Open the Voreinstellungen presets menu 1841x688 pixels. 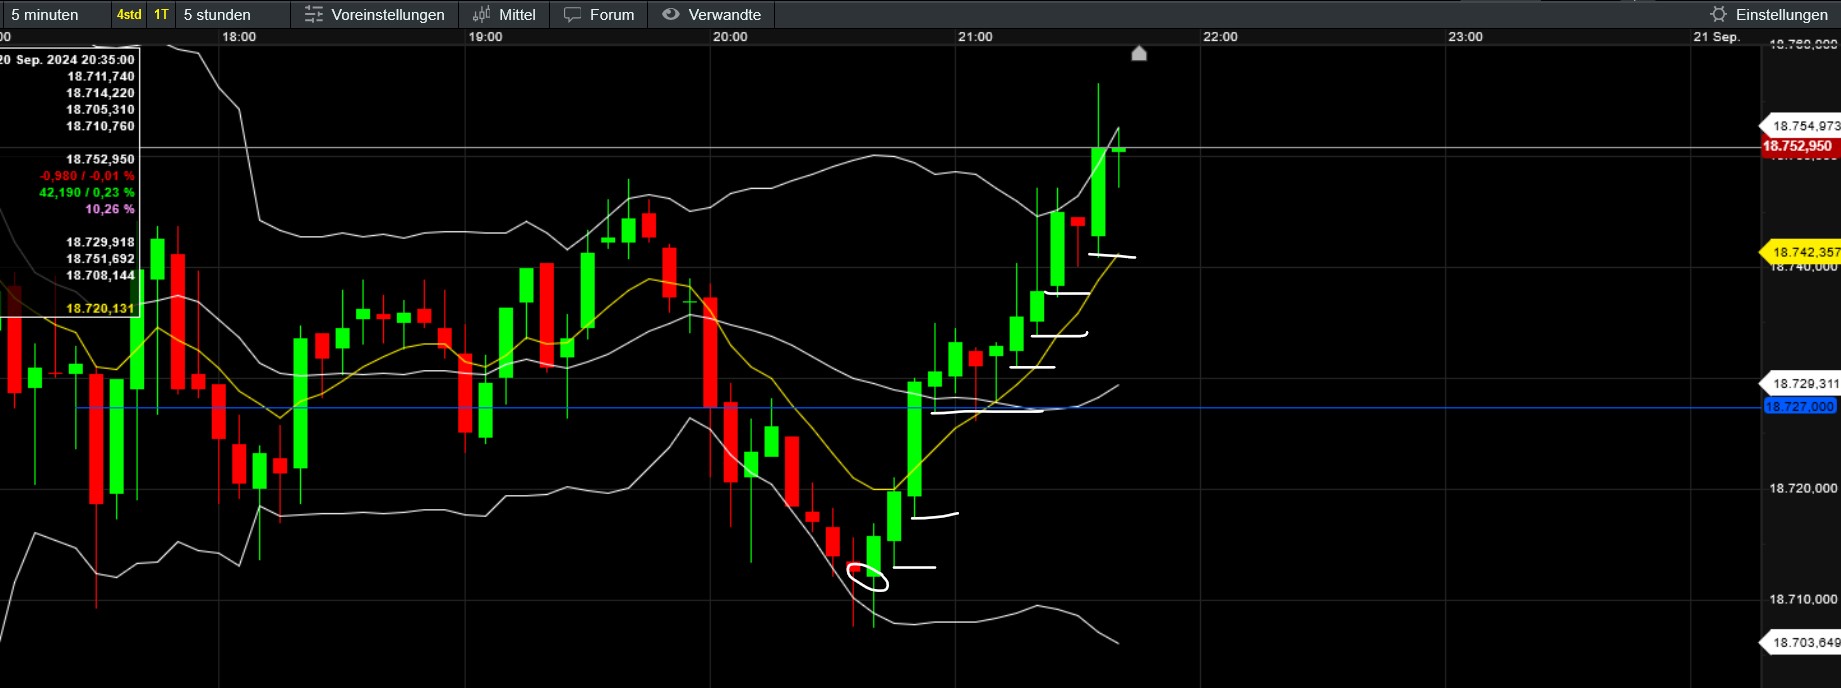(375, 14)
